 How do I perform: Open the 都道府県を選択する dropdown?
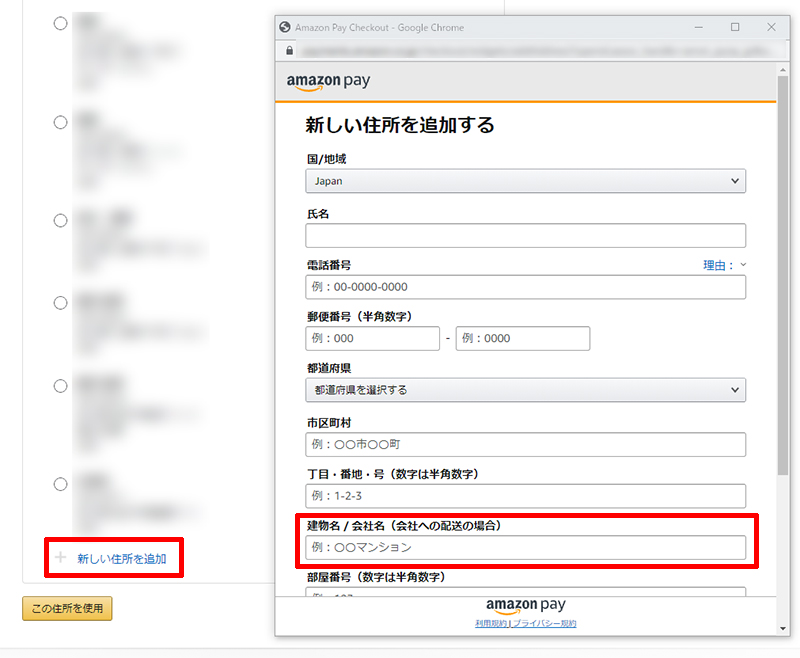(x=526, y=390)
